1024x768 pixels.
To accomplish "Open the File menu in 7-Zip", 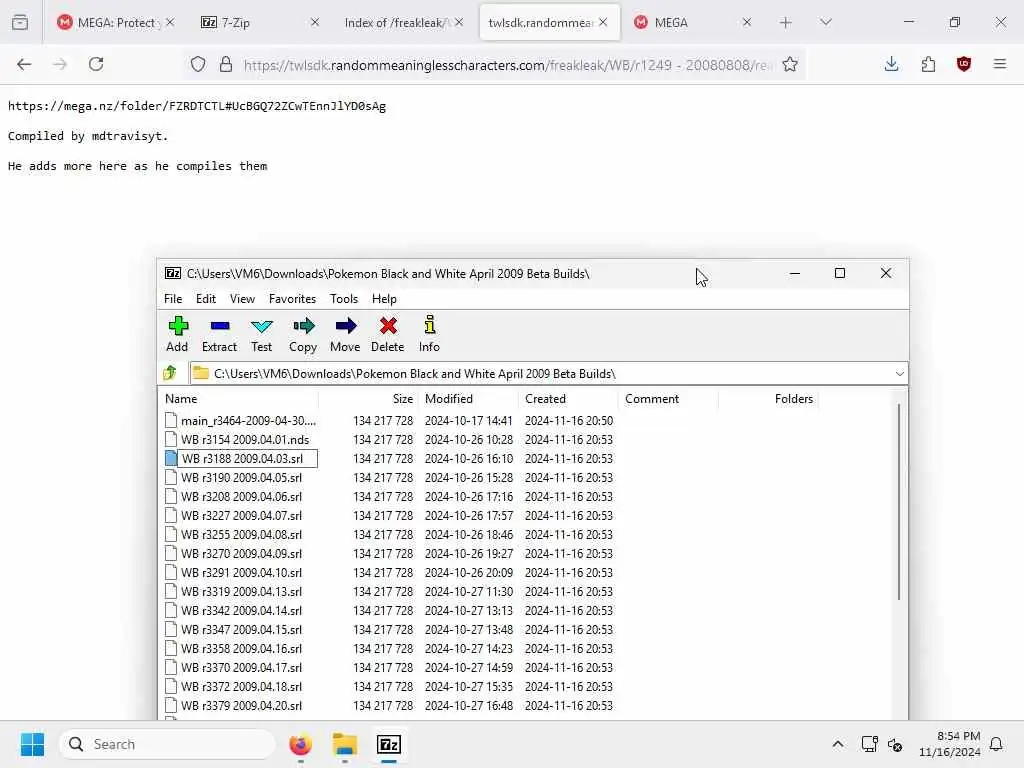I will pyautogui.click(x=173, y=298).
